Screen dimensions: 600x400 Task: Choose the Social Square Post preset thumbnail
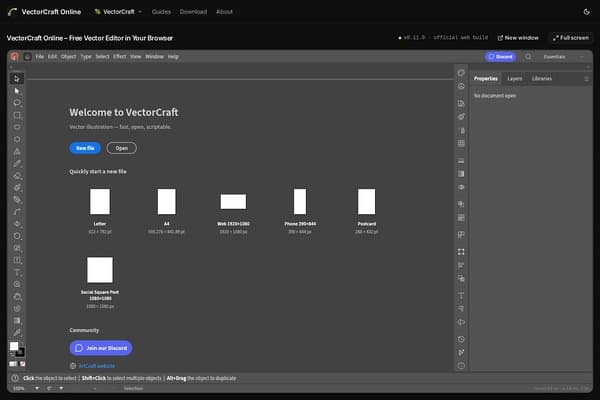[x=100, y=269]
